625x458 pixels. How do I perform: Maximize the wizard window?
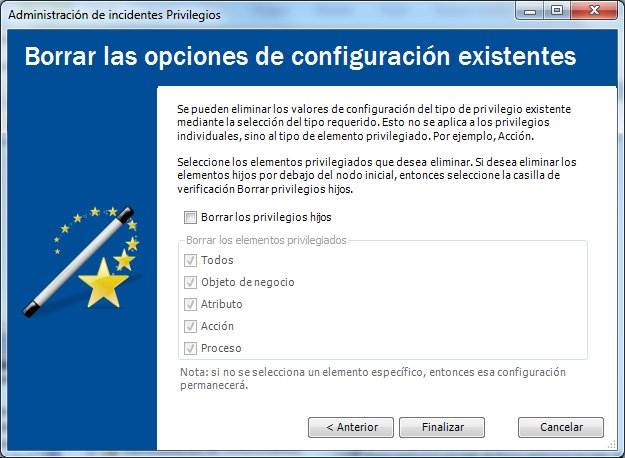pyautogui.click(x=557, y=11)
